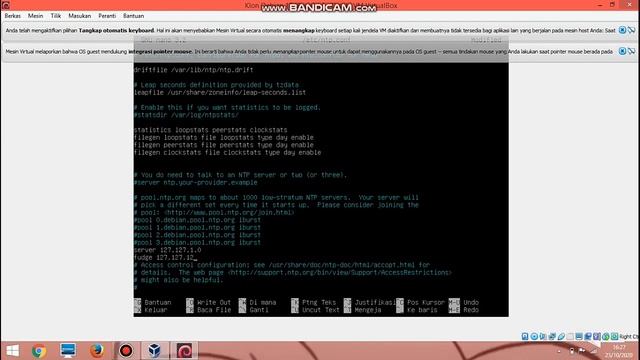Open Firefox from the taskbar

coord(97,351)
